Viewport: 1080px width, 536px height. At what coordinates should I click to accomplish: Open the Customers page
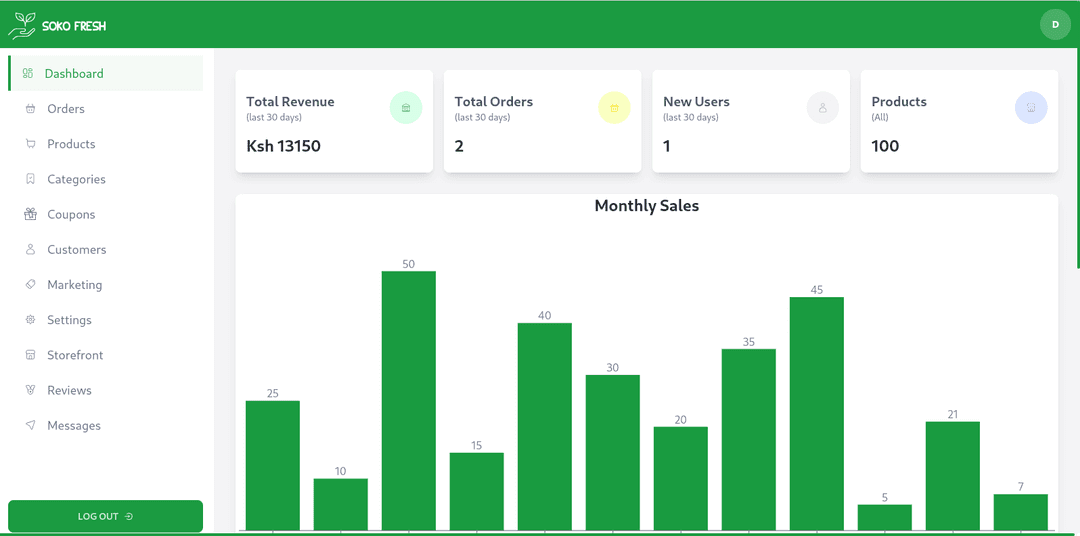76,250
